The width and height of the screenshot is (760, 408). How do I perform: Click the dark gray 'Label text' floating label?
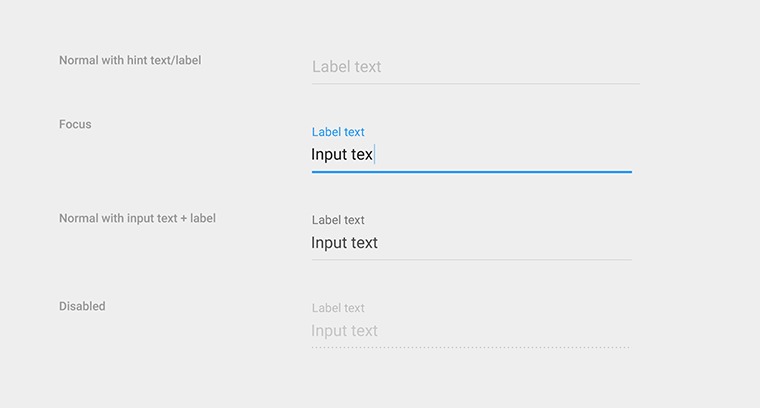coord(338,220)
